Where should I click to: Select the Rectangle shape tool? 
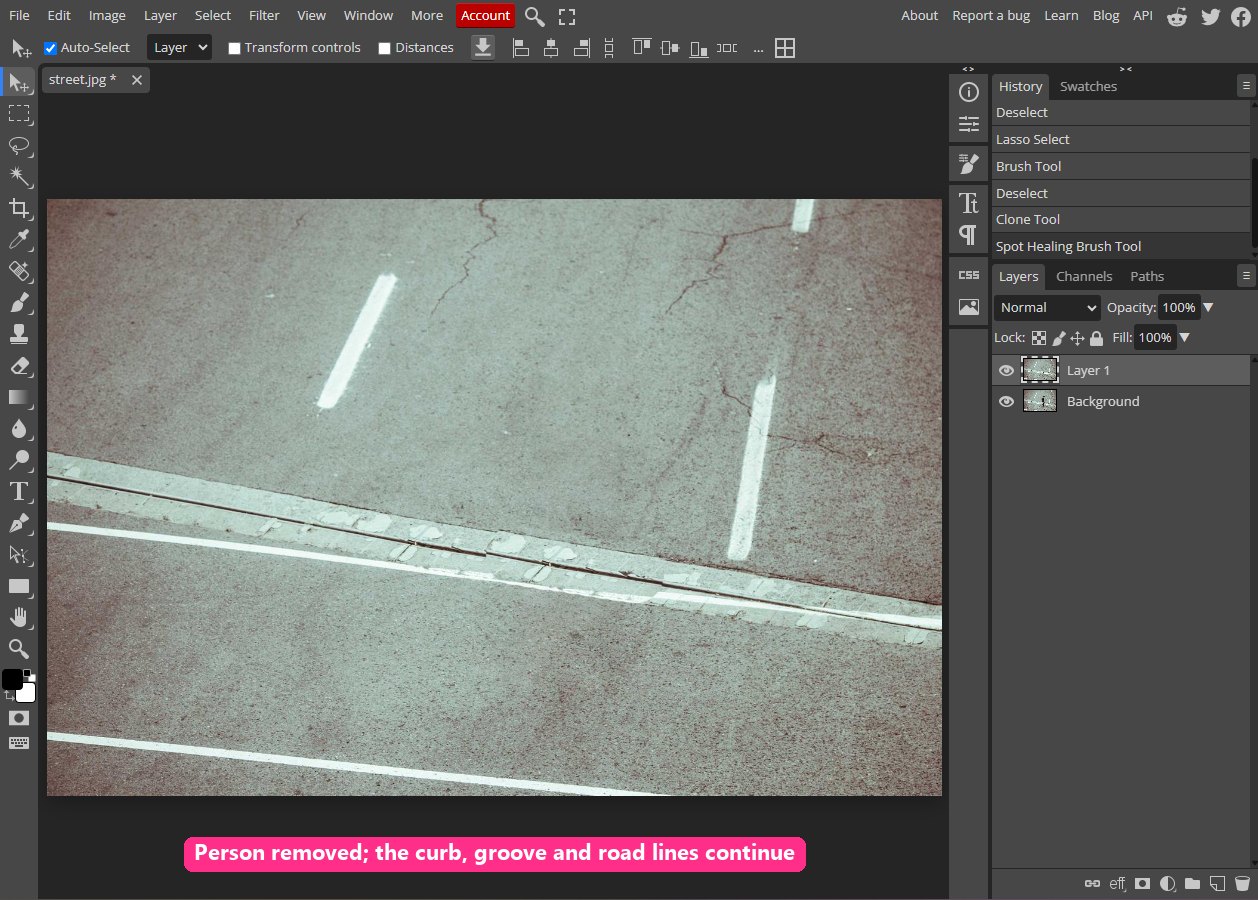click(x=19, y=586)
